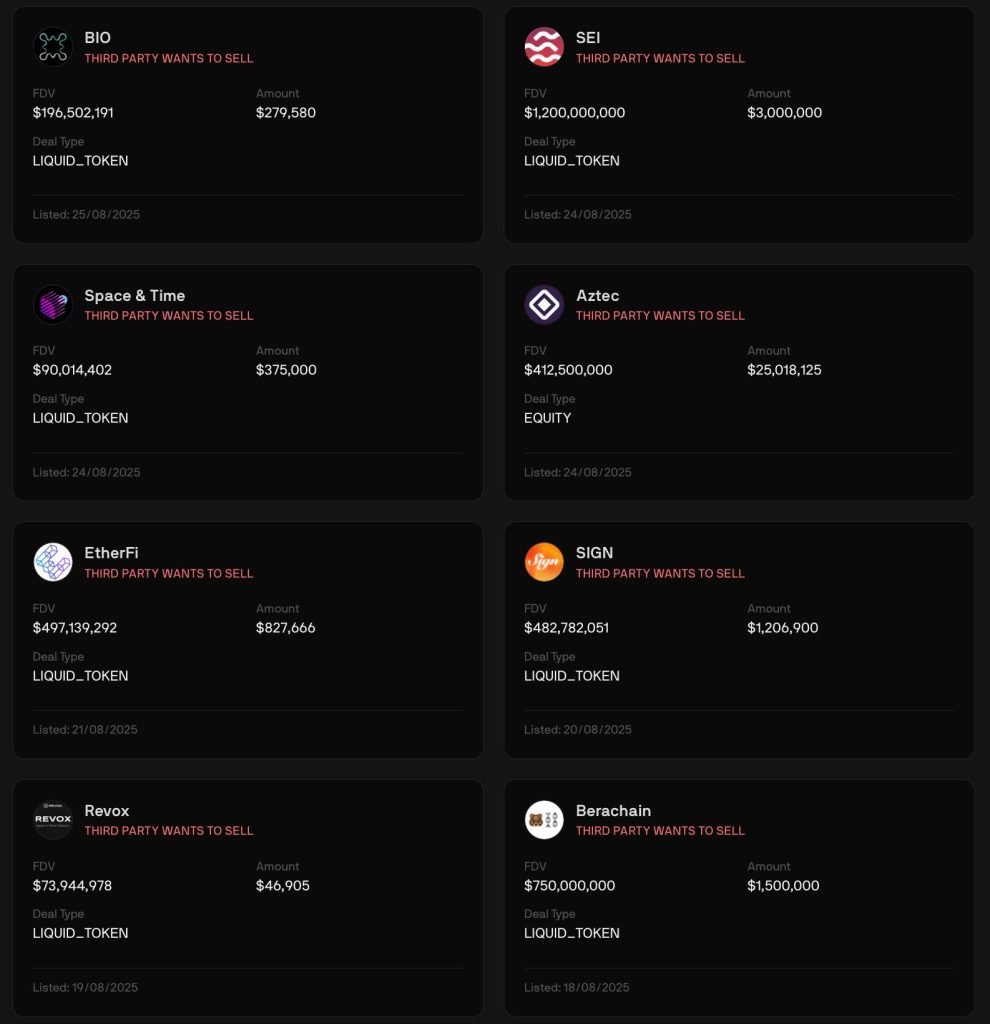The height and width of the screenshot is (1024, 990).
Task: Select the EtherFi listing title
Action: coord(111,553)
